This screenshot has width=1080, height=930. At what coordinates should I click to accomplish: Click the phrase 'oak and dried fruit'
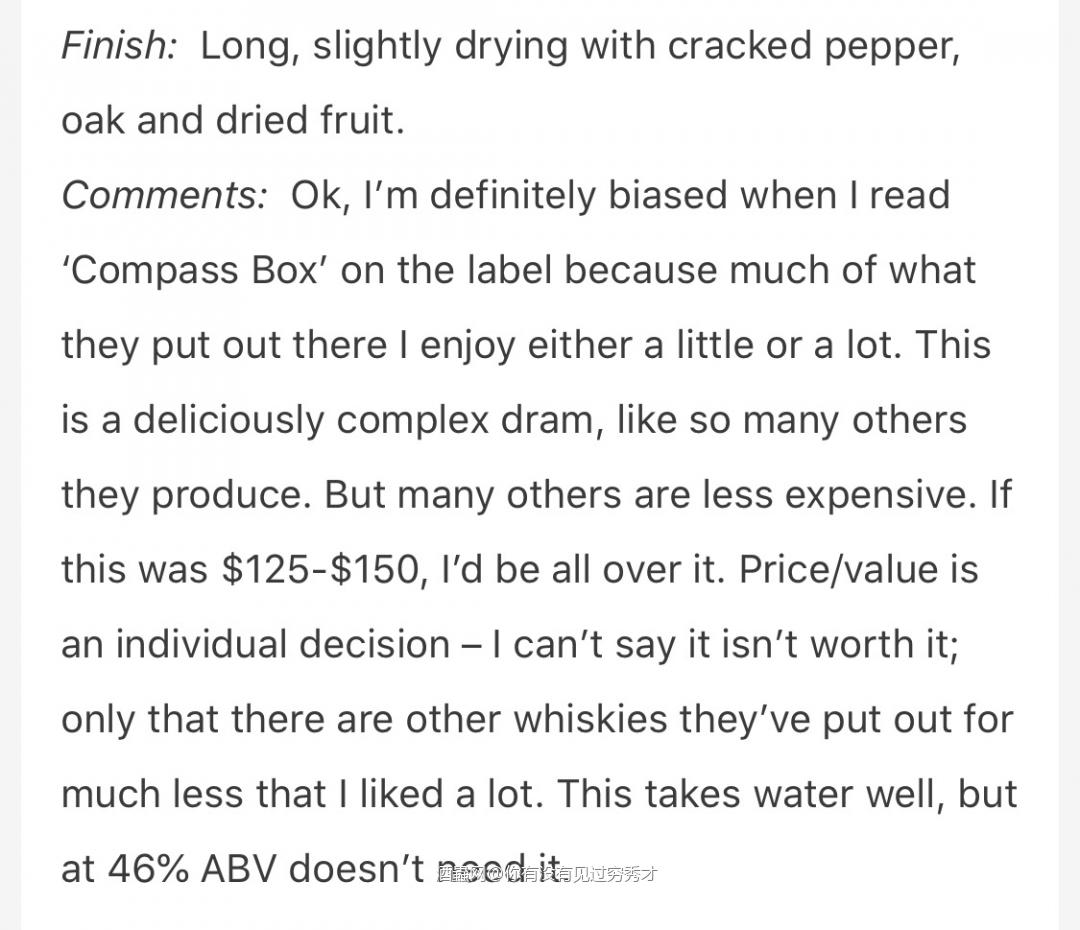coord(232,120)
